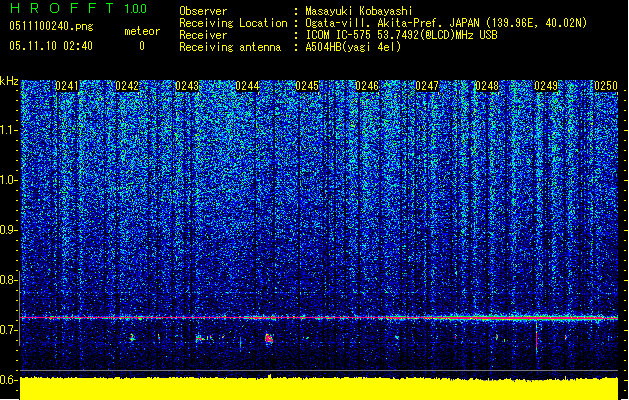Select the observer name Masayuki Kobayashi
The width and height of the screenshot is (629, 400).
click(359, 11)
